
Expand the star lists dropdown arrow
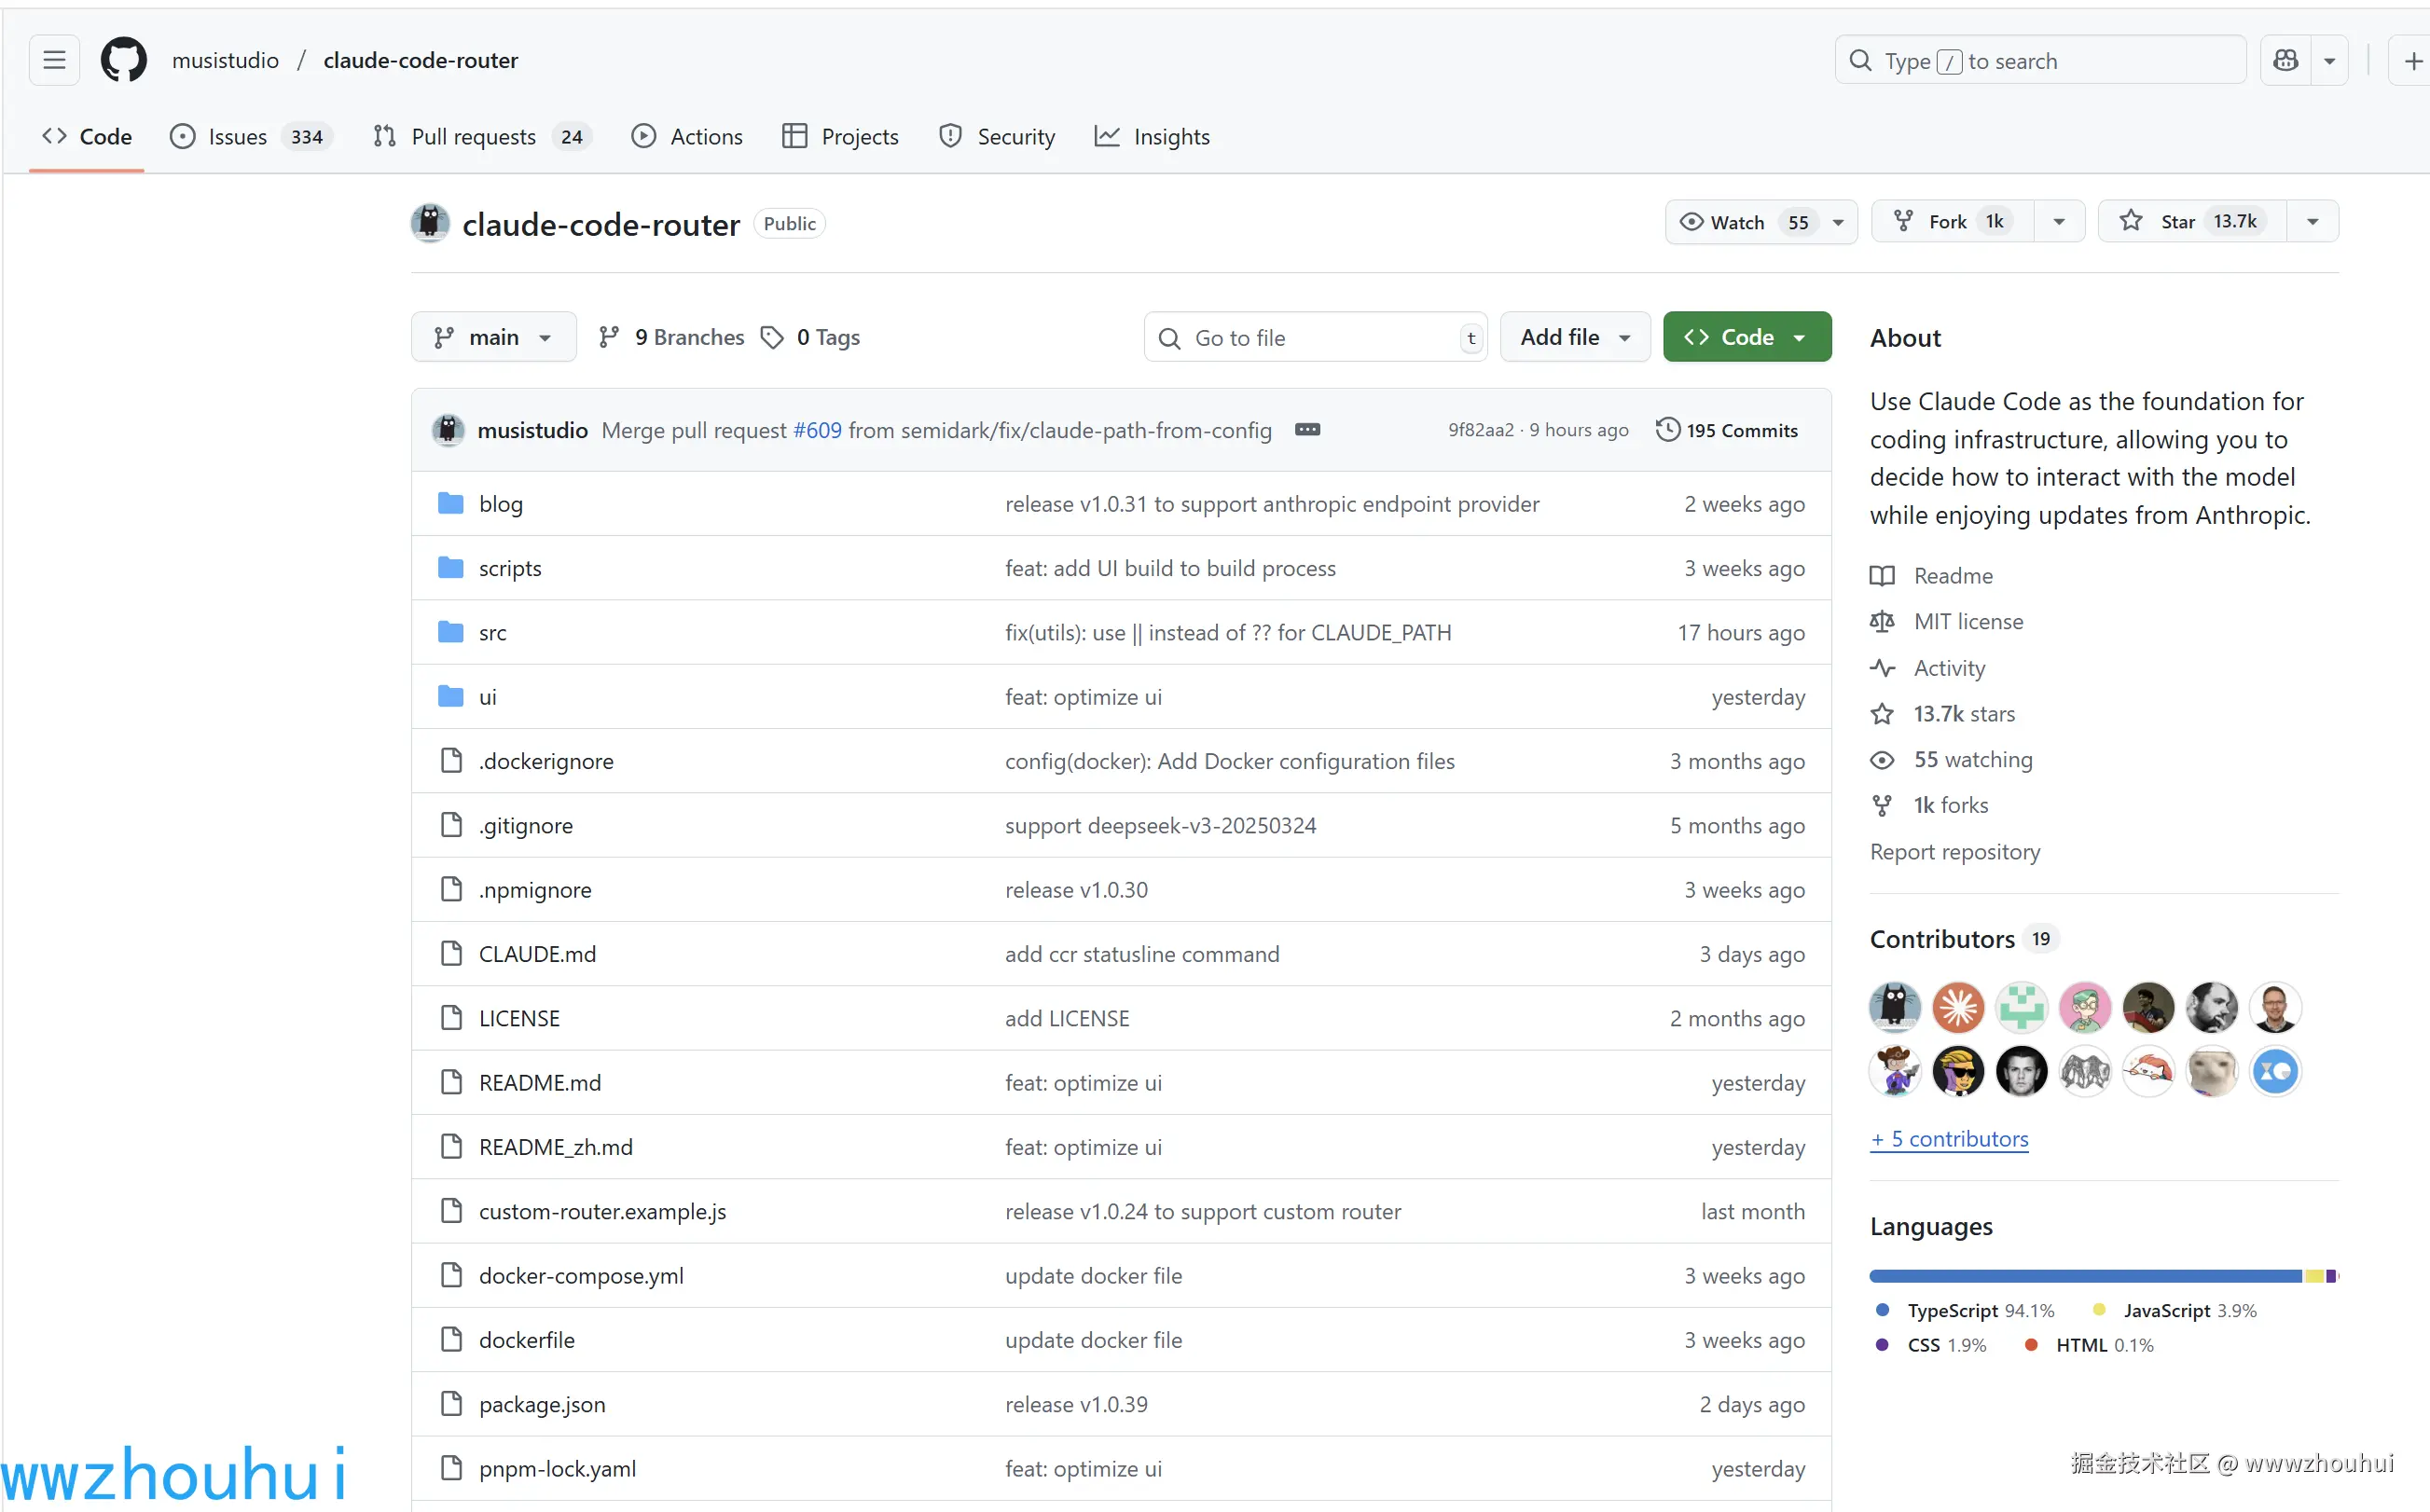(x=2313, y=222)
